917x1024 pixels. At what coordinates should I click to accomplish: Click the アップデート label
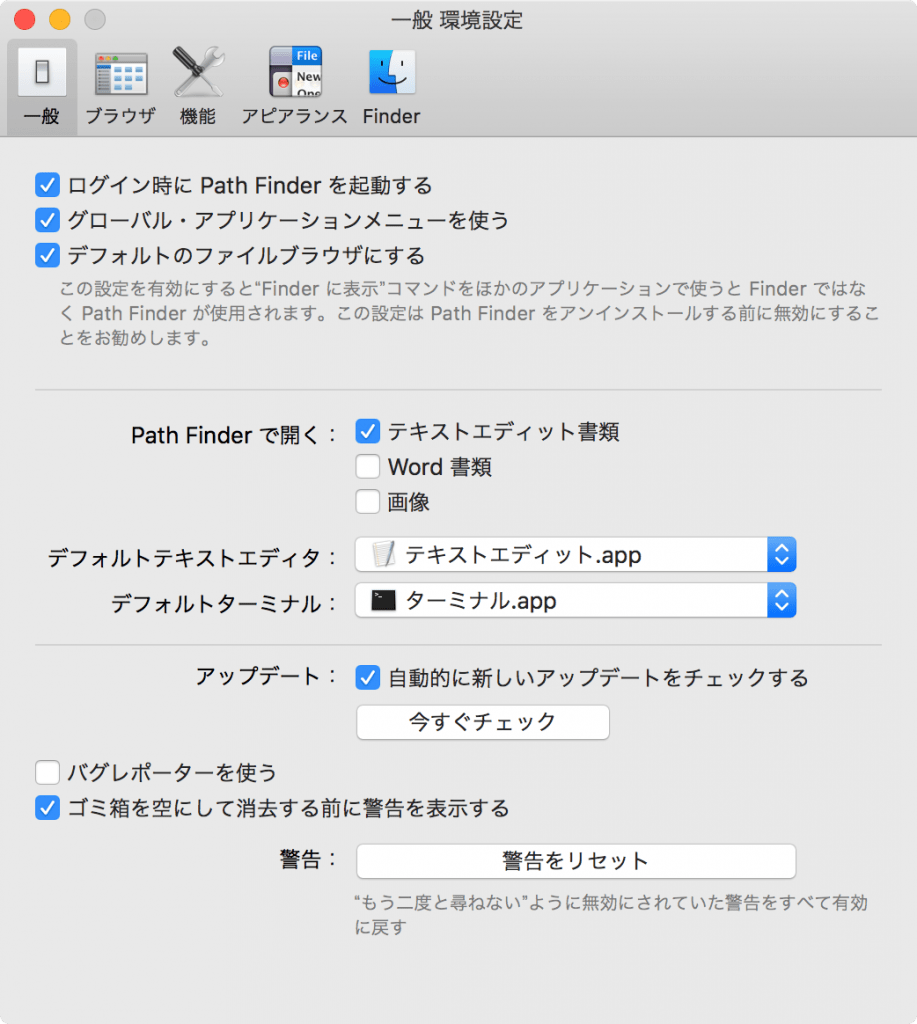[x=265, y=677]
